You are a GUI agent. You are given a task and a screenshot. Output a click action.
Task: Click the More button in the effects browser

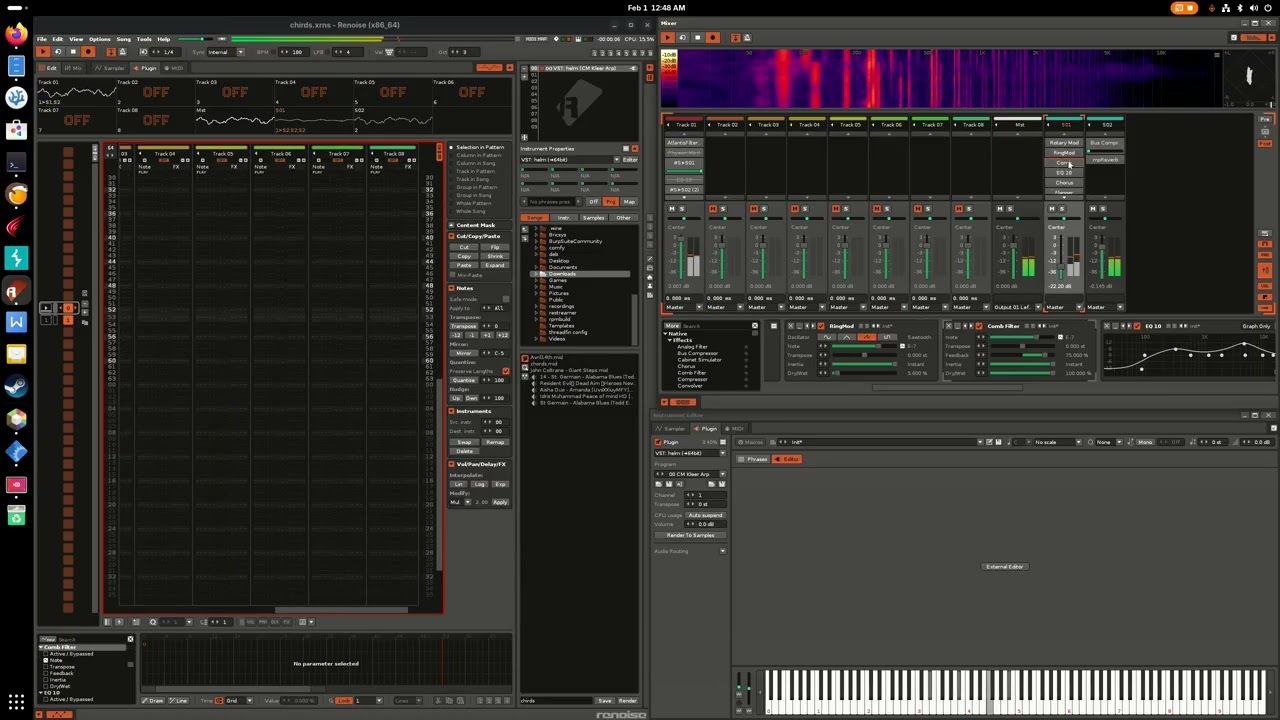(673, 325)
